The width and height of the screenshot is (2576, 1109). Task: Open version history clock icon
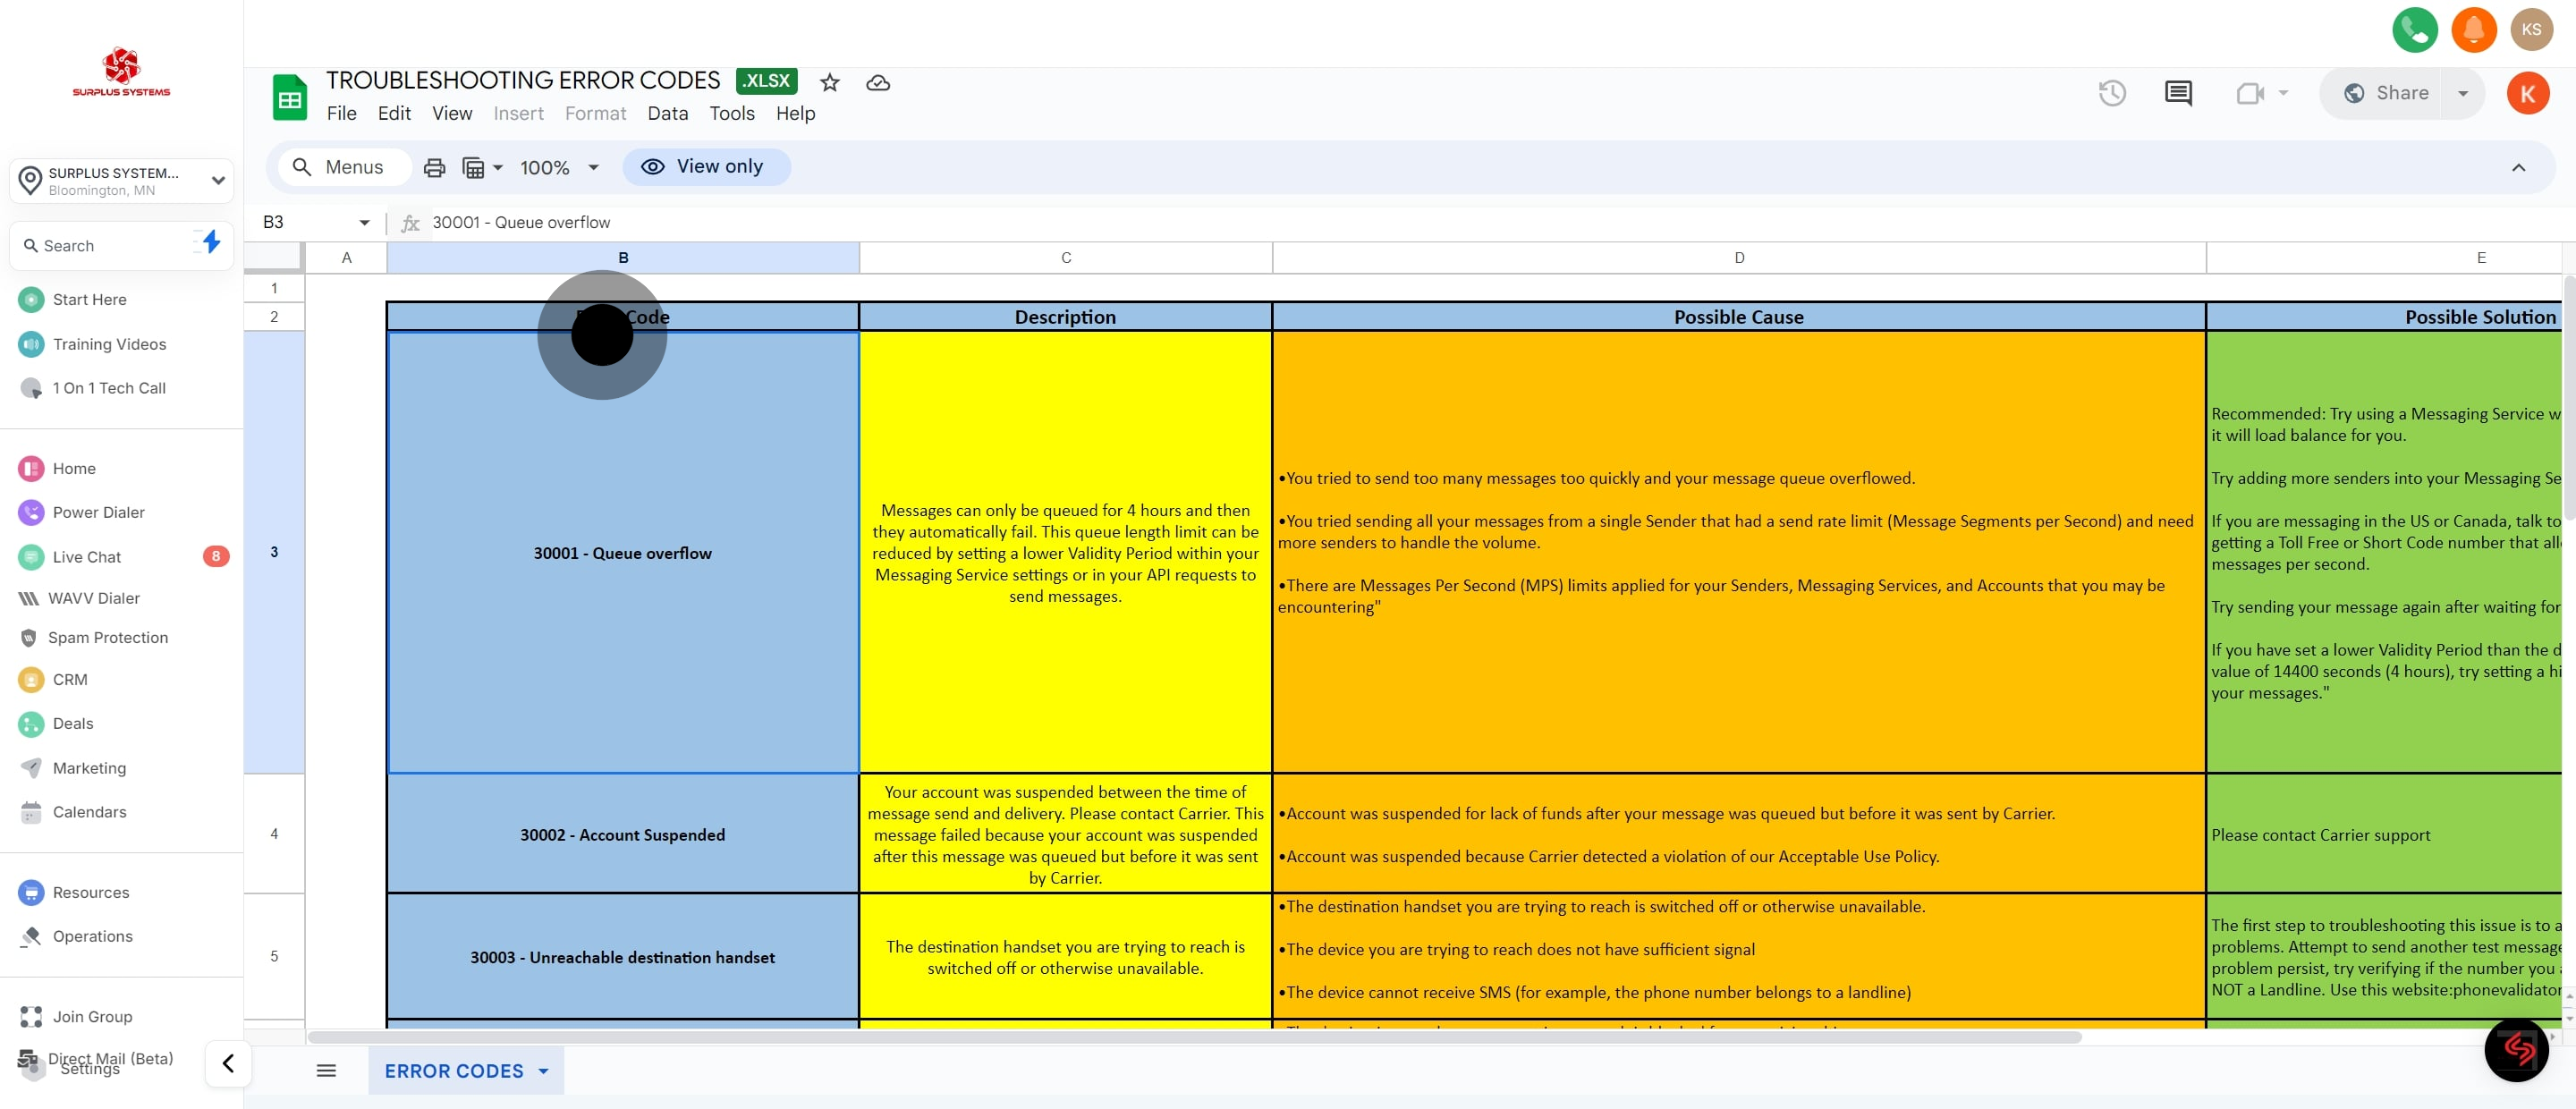2111,93
